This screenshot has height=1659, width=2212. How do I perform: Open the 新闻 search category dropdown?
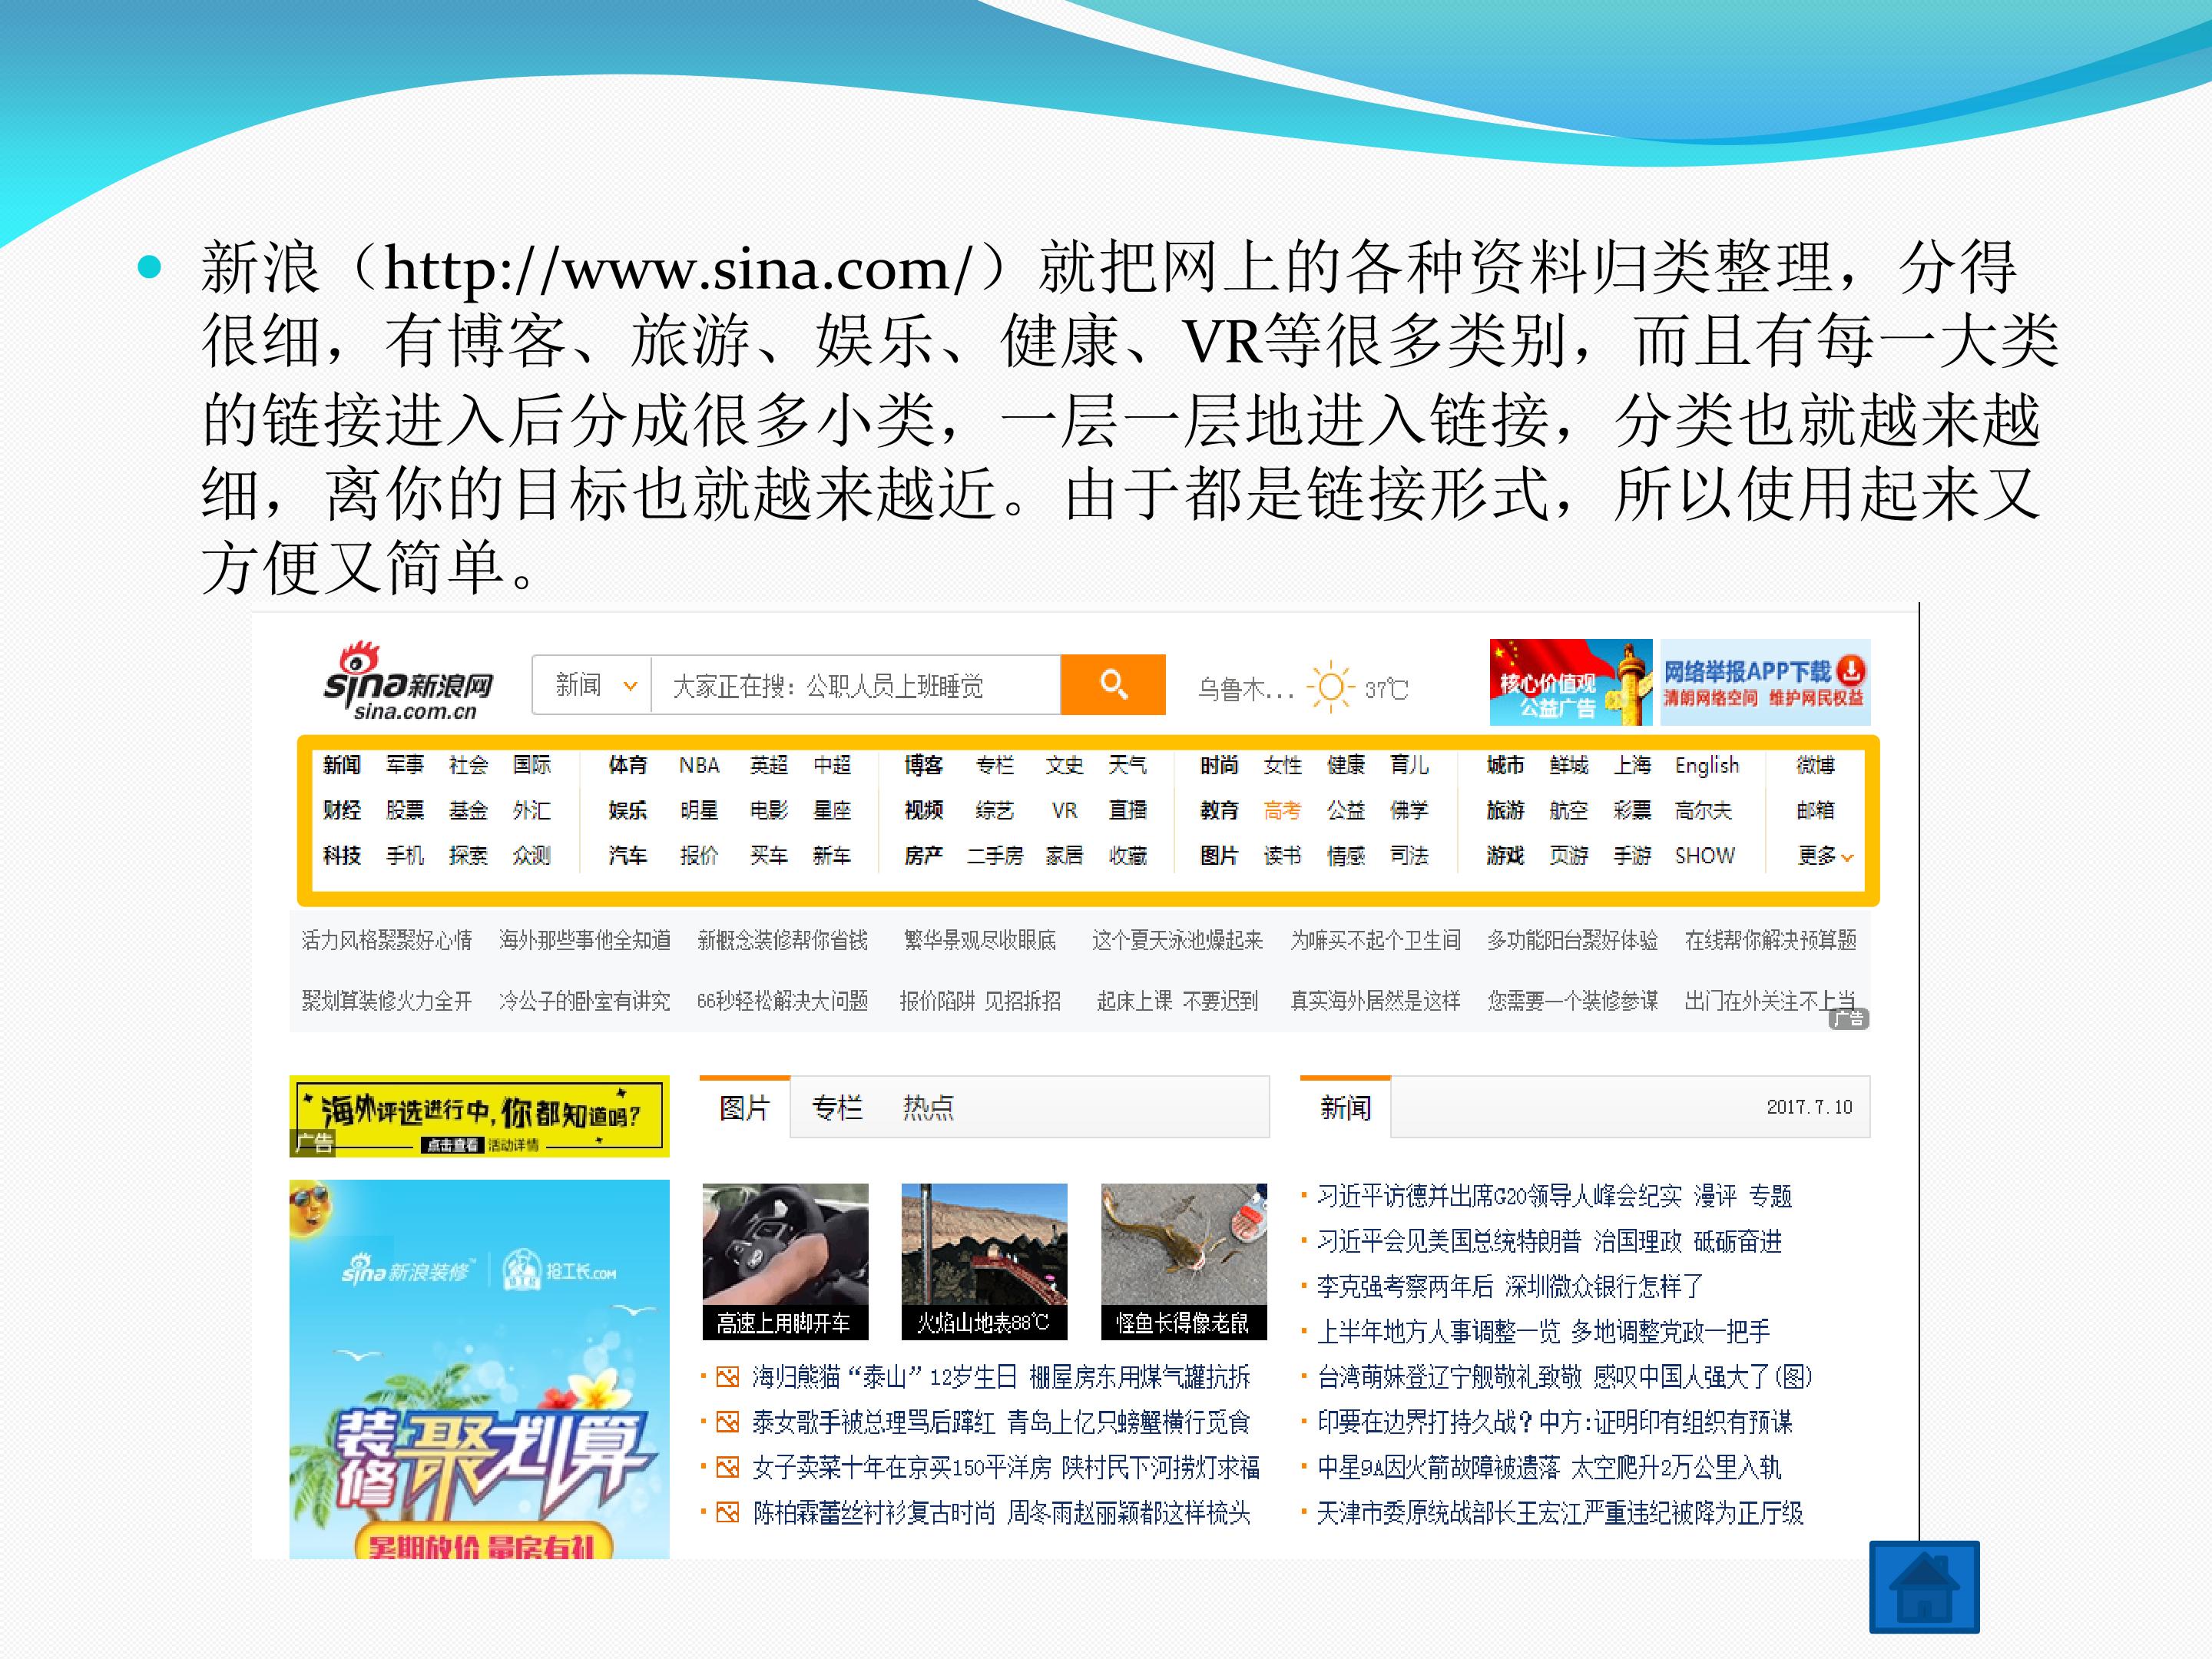(592, 685)
